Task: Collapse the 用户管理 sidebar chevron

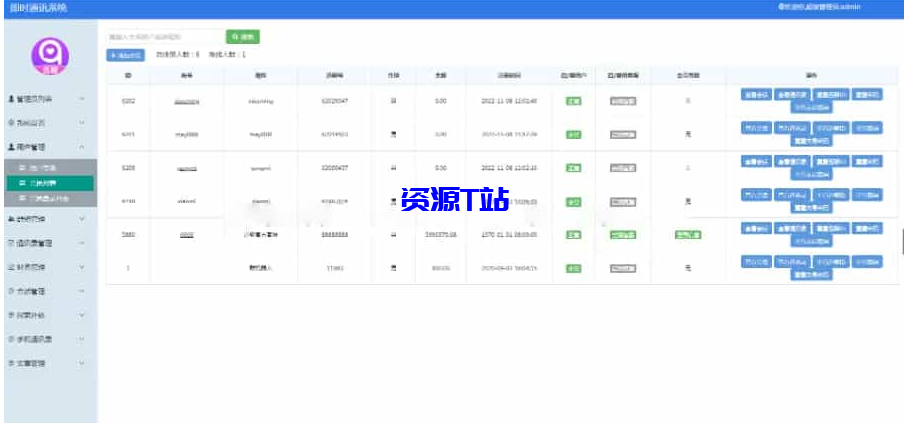Action: [82, 147]
